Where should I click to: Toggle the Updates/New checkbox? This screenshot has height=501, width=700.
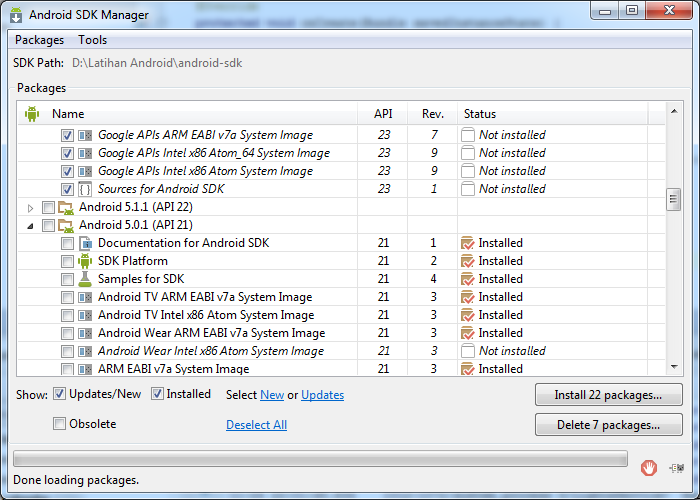(x=60, y=394)
